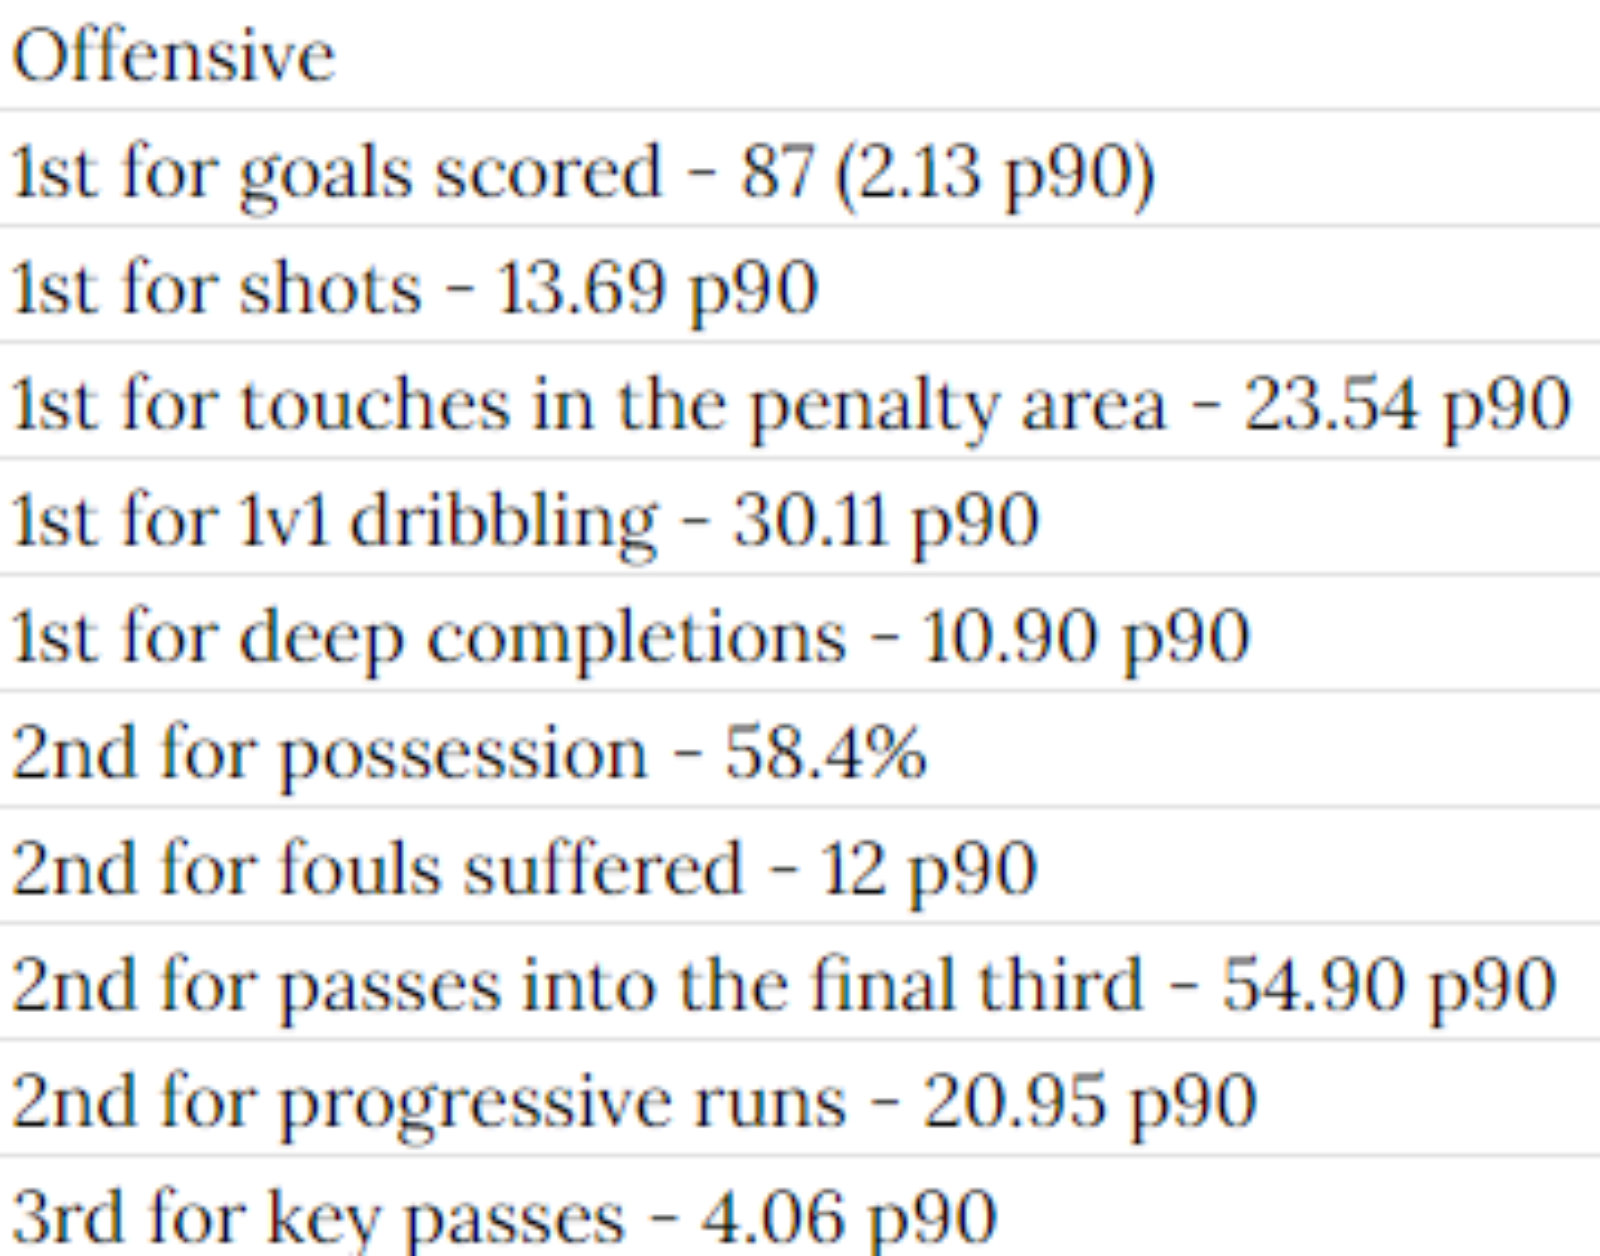Click the Offensive header row
The image size is (1600, 1256).
[x=800, y=54]
